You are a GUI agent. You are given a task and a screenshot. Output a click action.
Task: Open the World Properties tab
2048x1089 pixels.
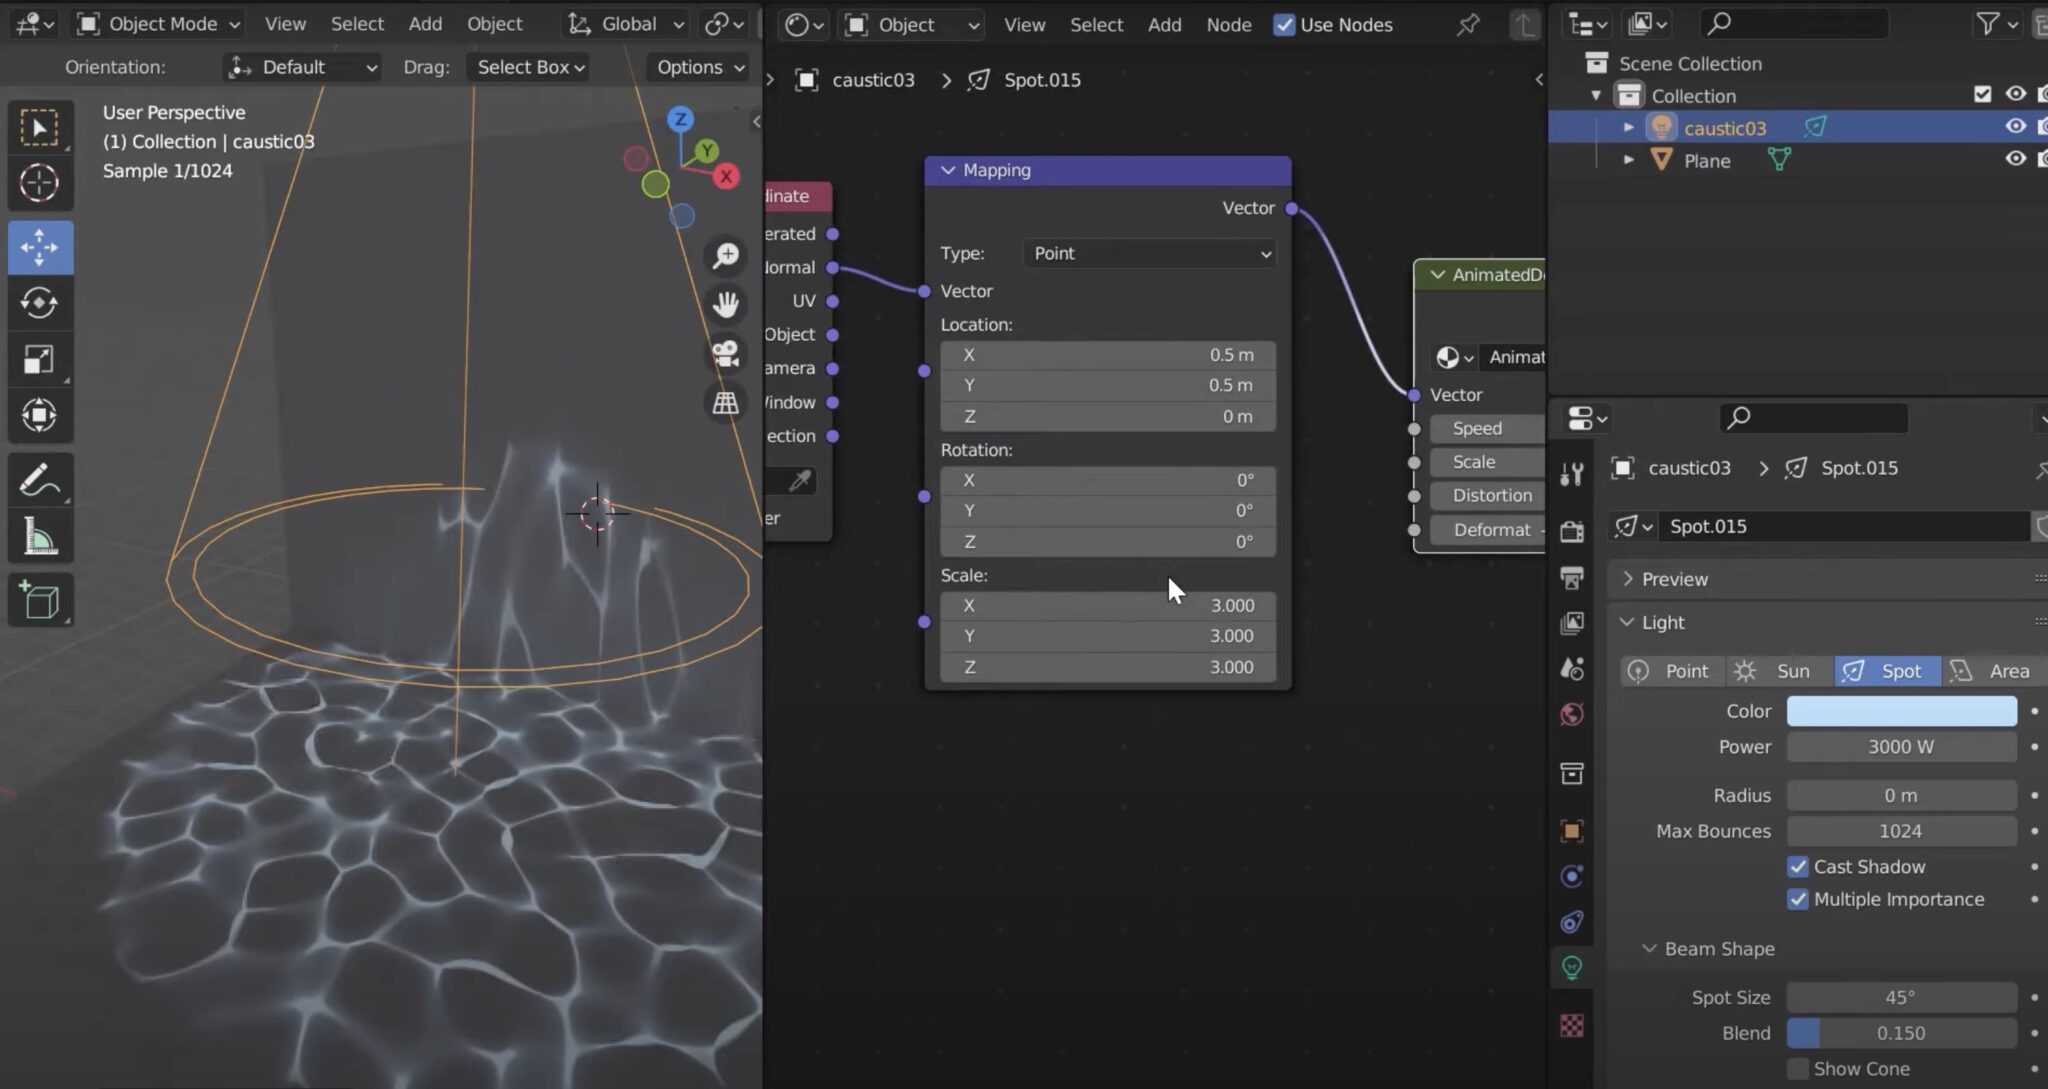tap(1571, 714)
